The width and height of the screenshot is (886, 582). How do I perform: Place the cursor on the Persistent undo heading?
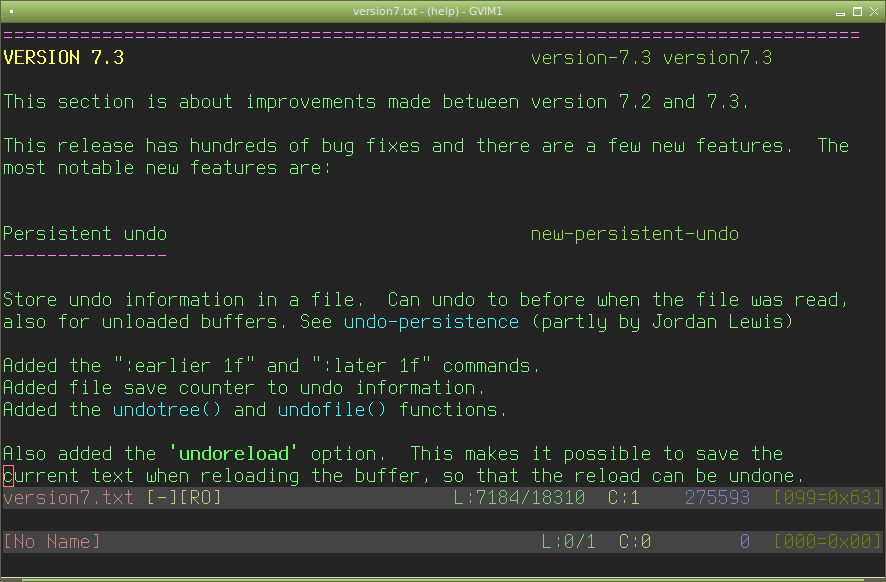pos(85,234)
